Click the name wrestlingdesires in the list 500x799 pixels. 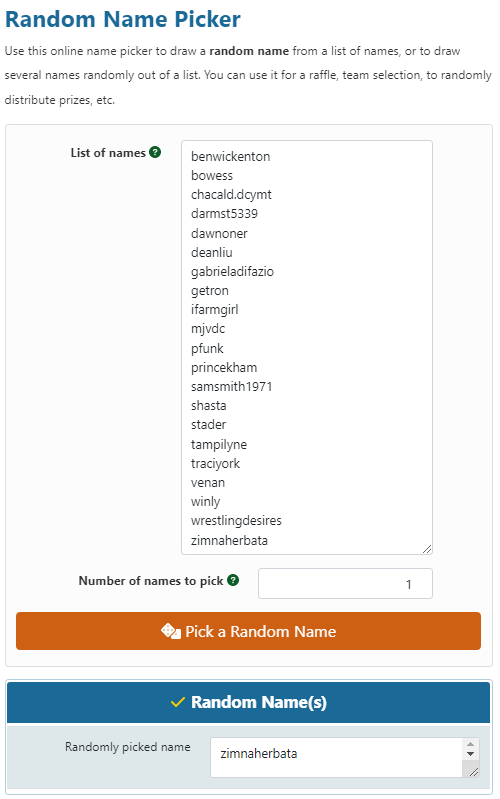tap(236, 521)
